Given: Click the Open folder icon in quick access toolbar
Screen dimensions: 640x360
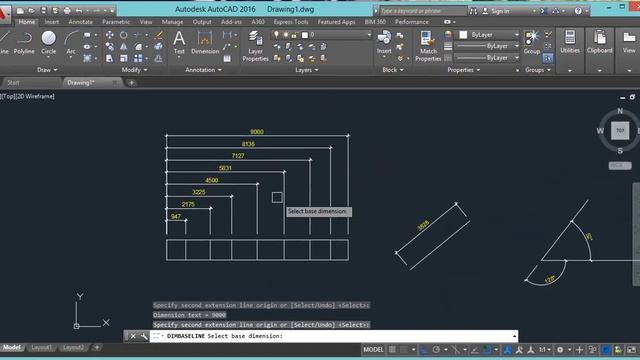Looking at the screenshot, I should coord(31,11).
